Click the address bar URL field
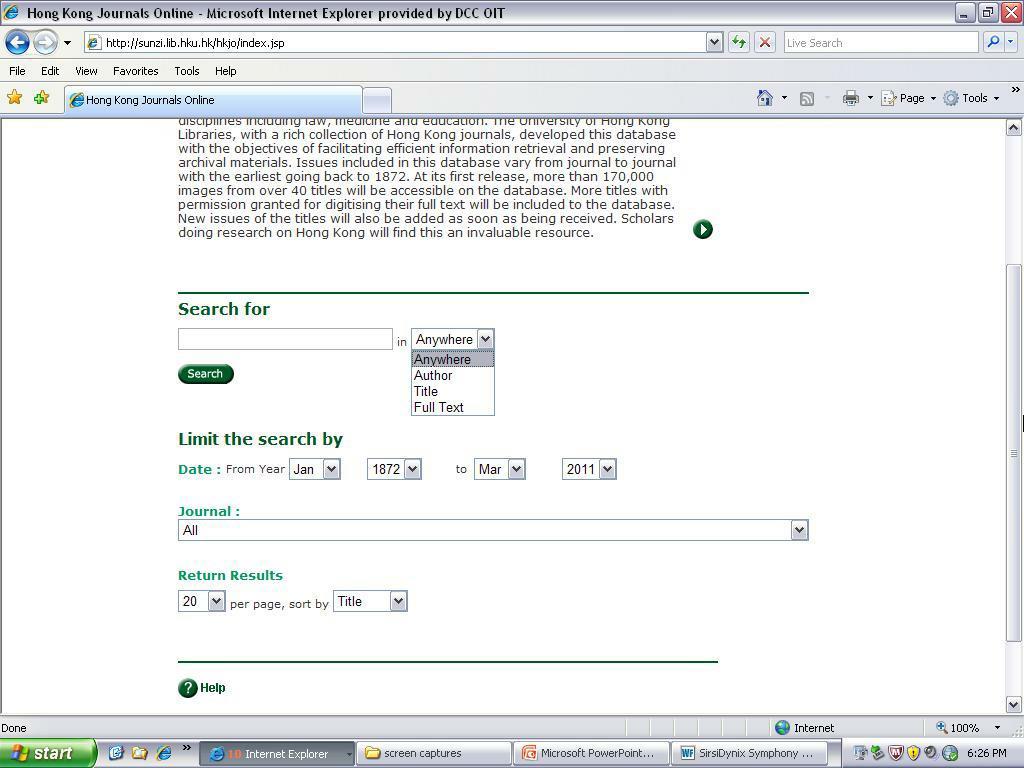The height and width of the screenshot is (768, 1024). pyautogui.click(x=395, y=42)
